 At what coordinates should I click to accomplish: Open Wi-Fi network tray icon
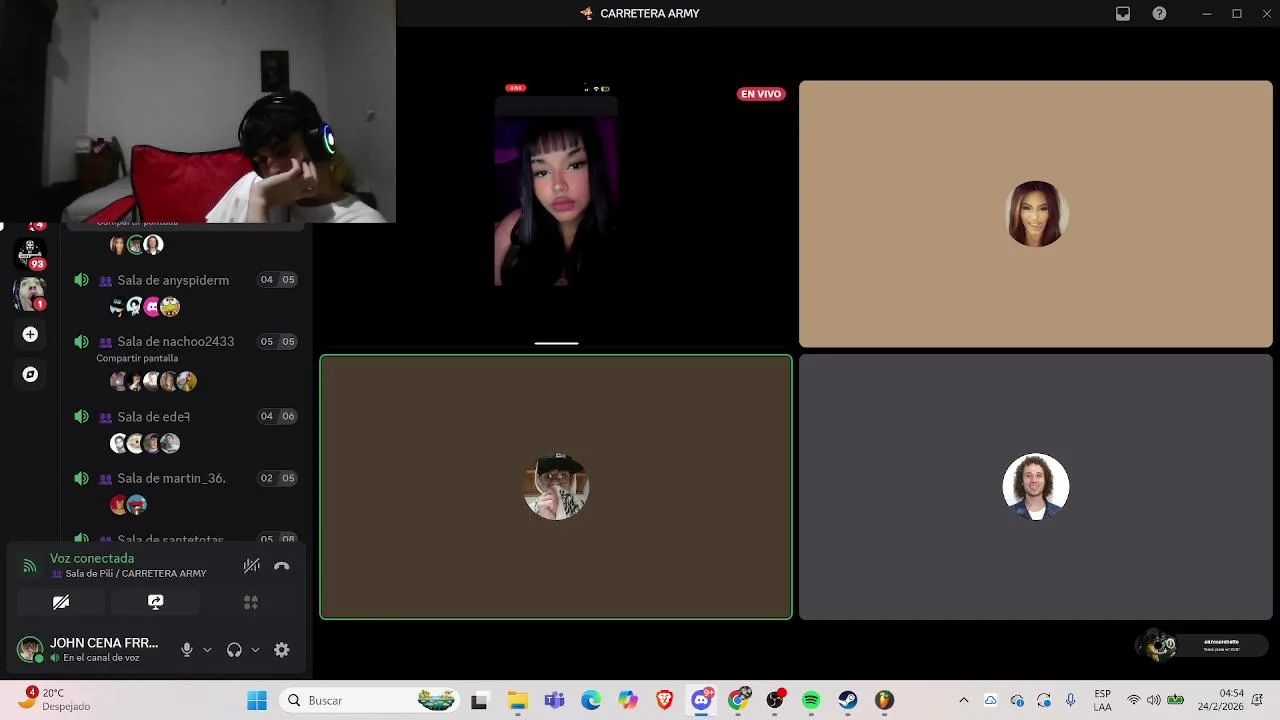click(x=1134, y=701)
